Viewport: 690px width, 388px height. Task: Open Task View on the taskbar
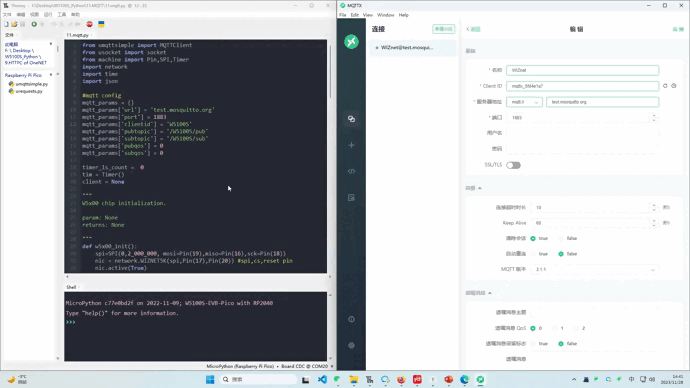pyautogui.click(x=305, y=379)
